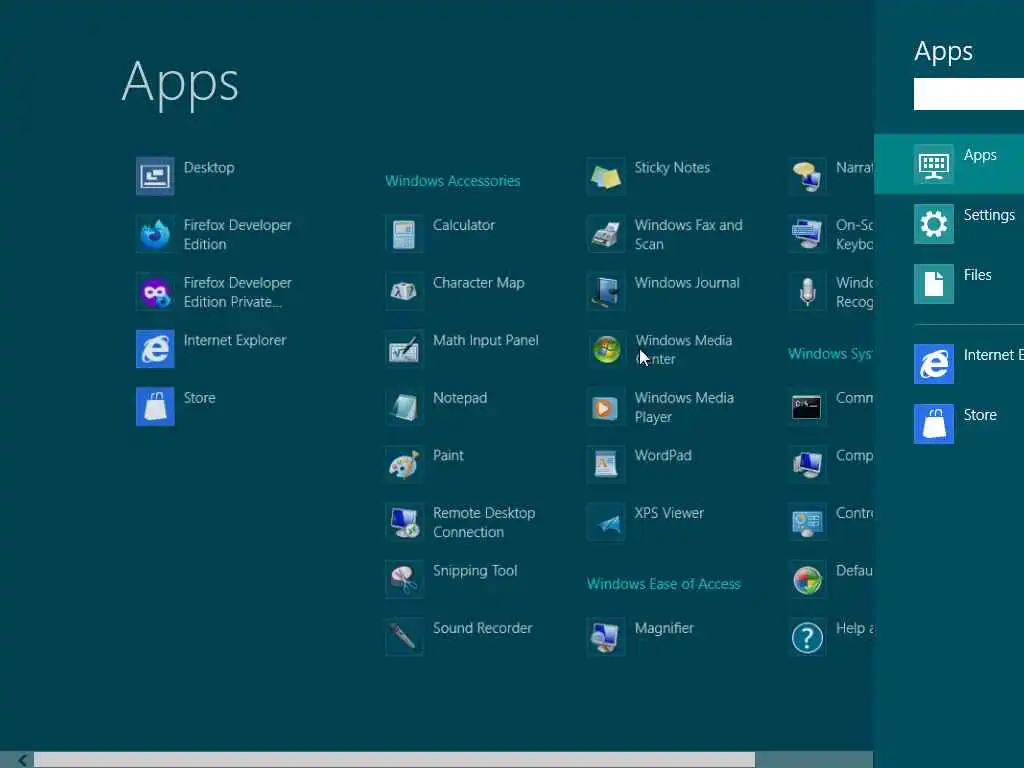Viewport: 1024px width, 768px height.
Task: Click the Windows Accessories group heading
Action: click(453, 181)
